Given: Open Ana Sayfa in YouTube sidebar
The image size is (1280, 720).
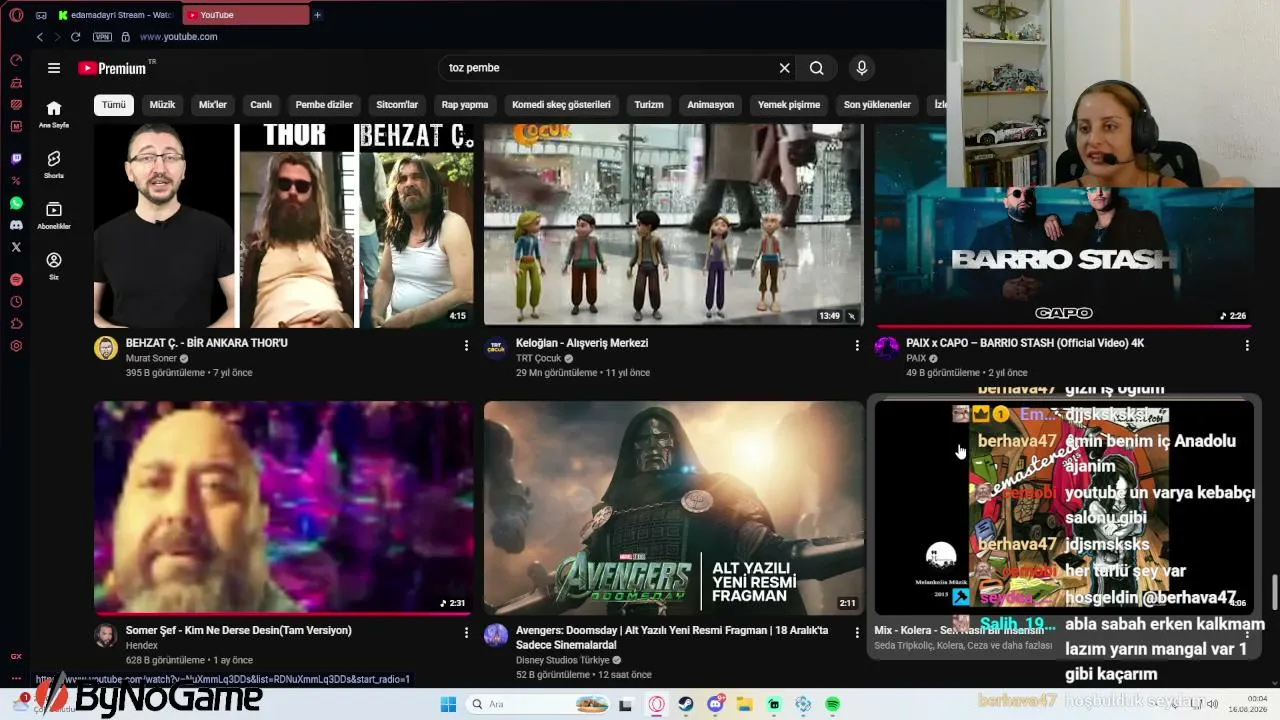Looking at the screenshot, I should 54,114.
